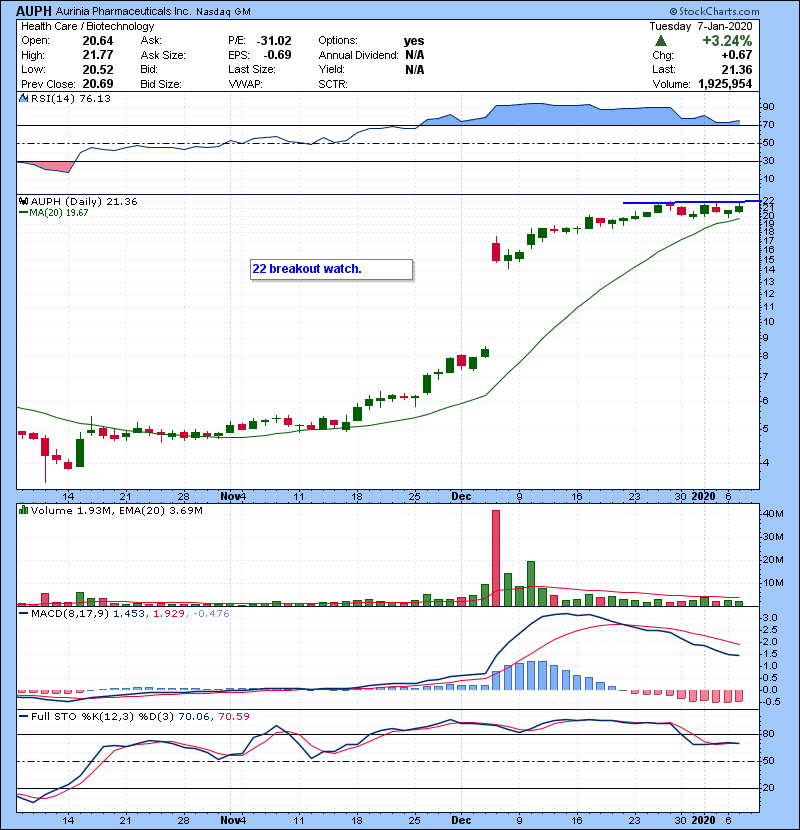Viewport: 800px width, 830px height.
Task: Click the Prev Close value 20.69
Action: [98, 84]
